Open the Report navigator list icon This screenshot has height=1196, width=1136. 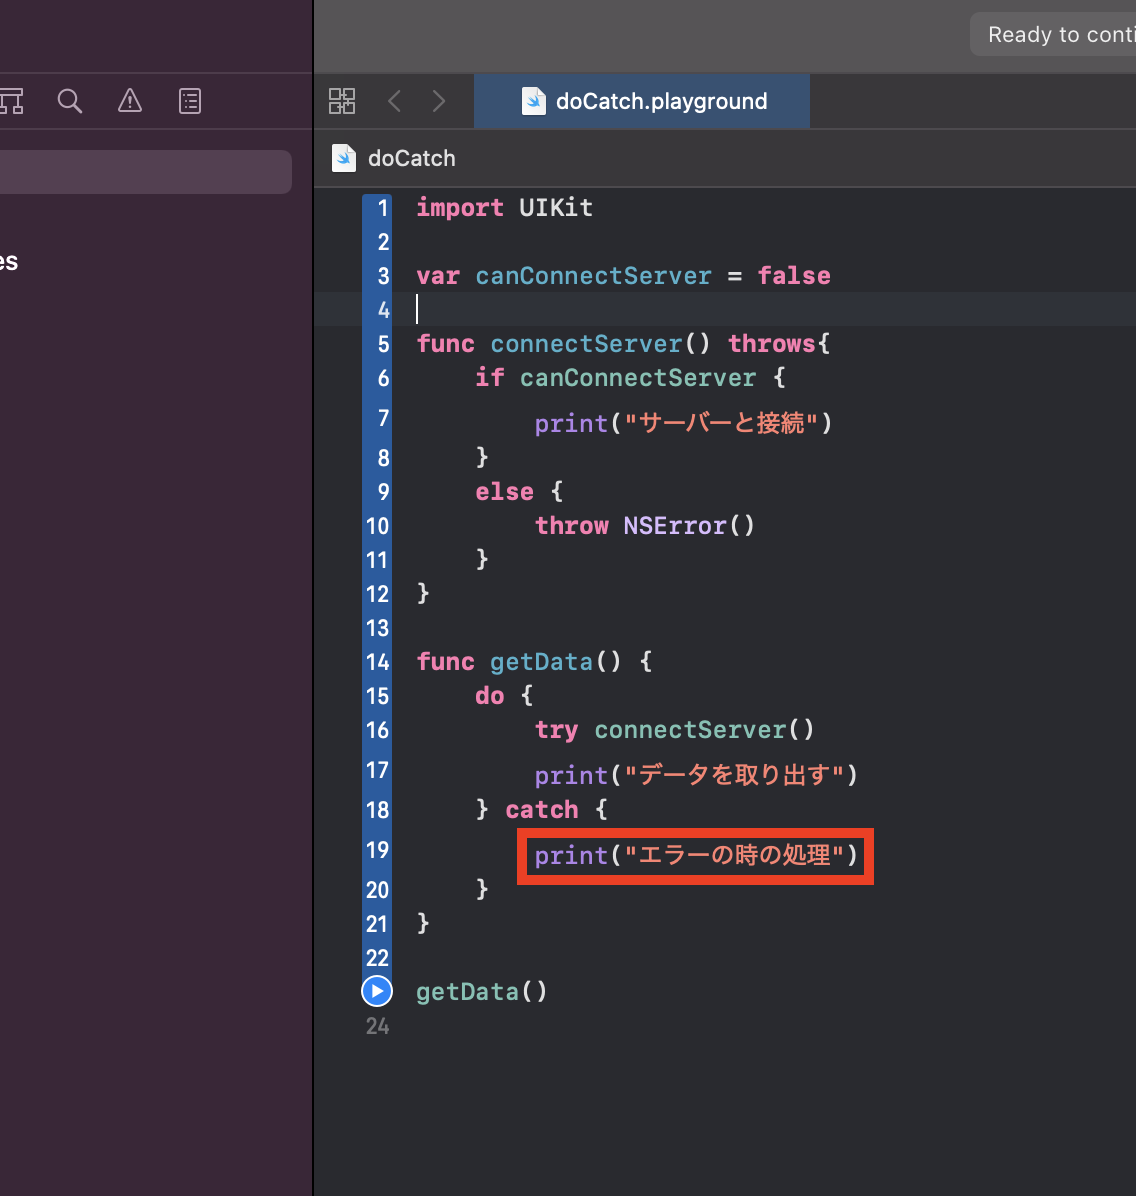(x=190, y=101)
